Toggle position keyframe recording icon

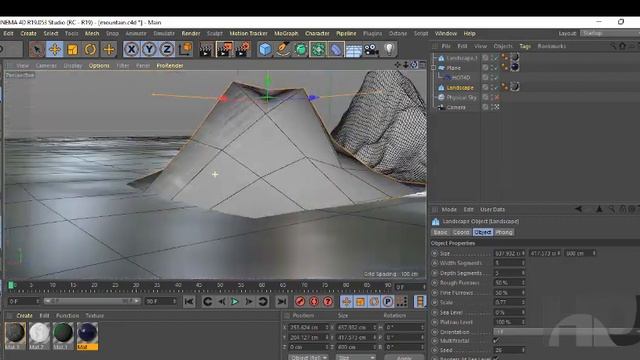tap(347, 302)
